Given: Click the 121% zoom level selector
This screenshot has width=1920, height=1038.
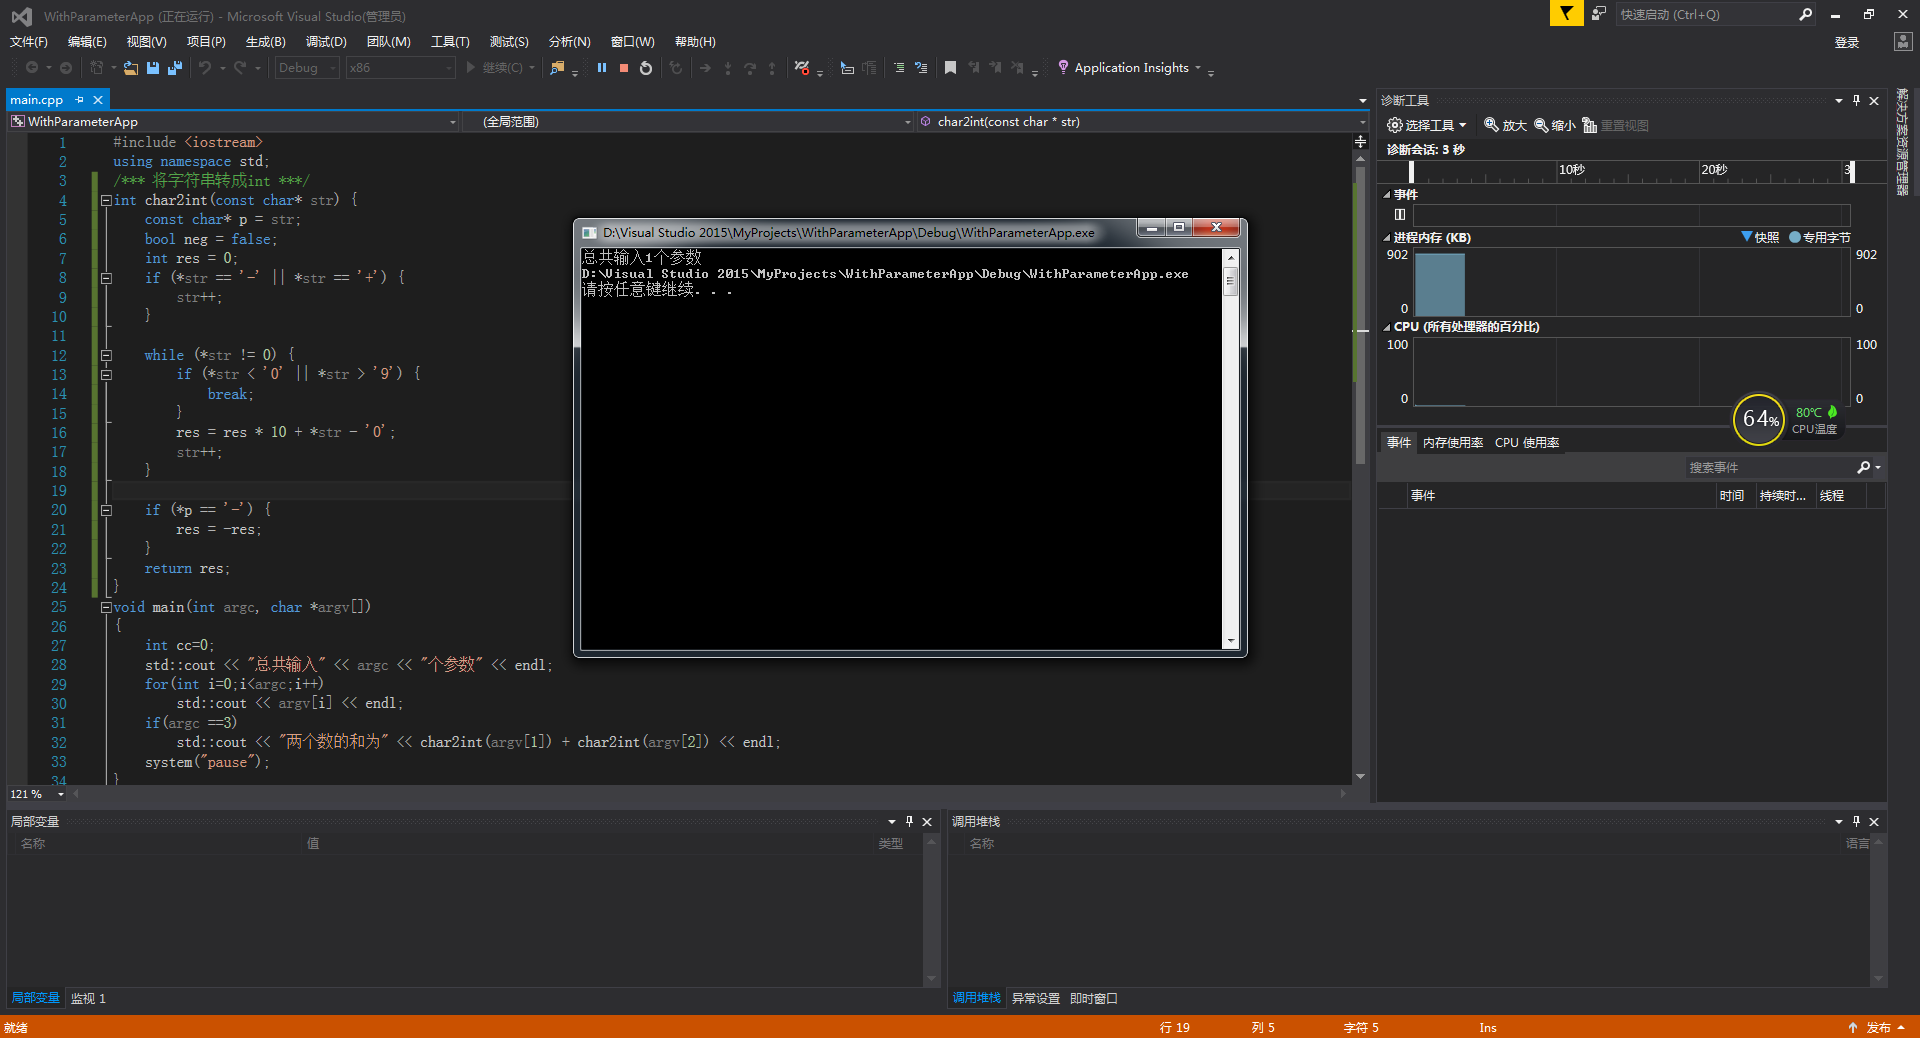Looking at the screenshot, I should coord(30,793).
